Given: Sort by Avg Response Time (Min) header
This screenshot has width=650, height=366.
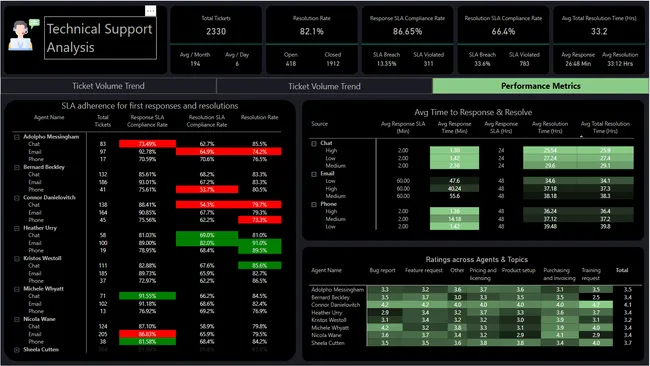Looking at the screenshot, I should (x=454, y=127).
